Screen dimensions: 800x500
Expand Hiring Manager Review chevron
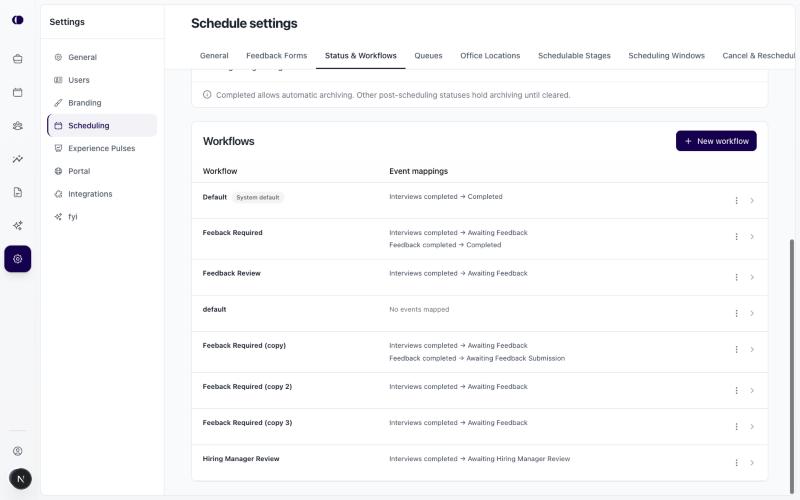click(752, 463)
